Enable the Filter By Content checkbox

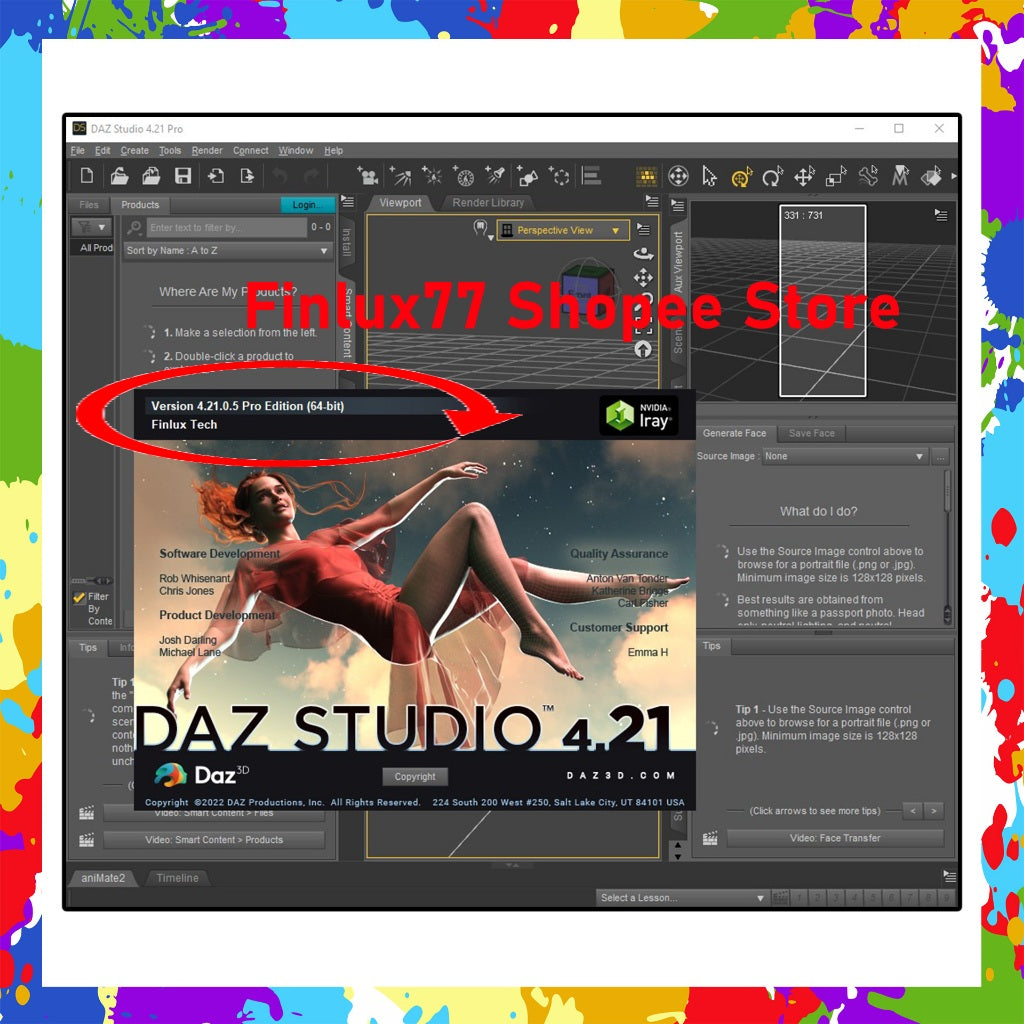tap(78, 597)
